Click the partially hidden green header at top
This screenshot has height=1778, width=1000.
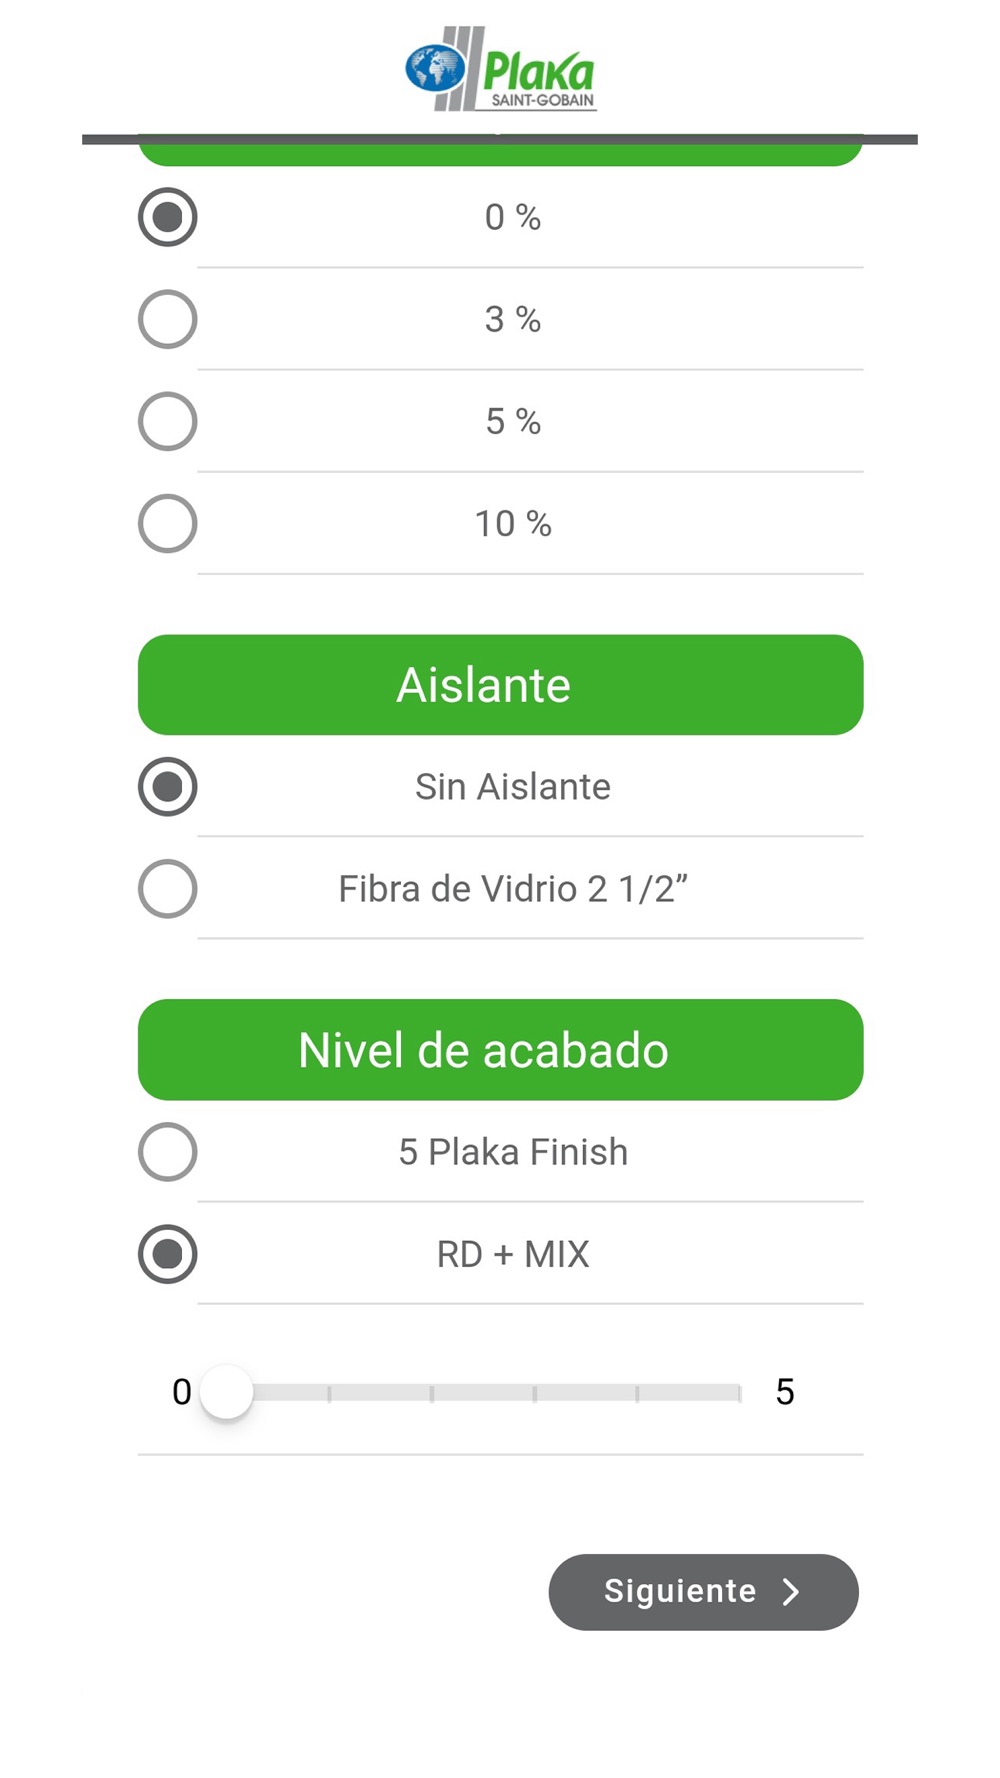tap(500, 155)
